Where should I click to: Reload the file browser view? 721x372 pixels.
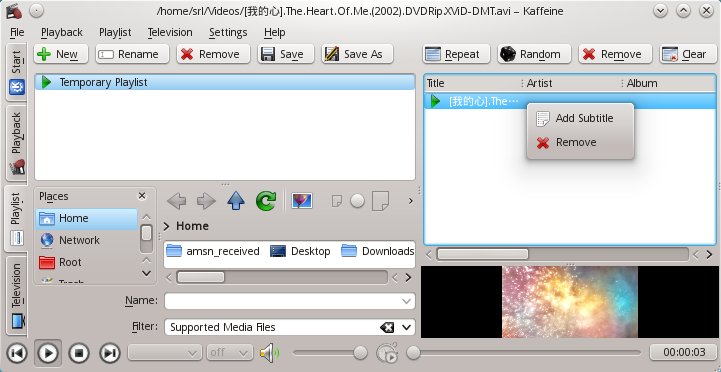[x=266, y=201]
